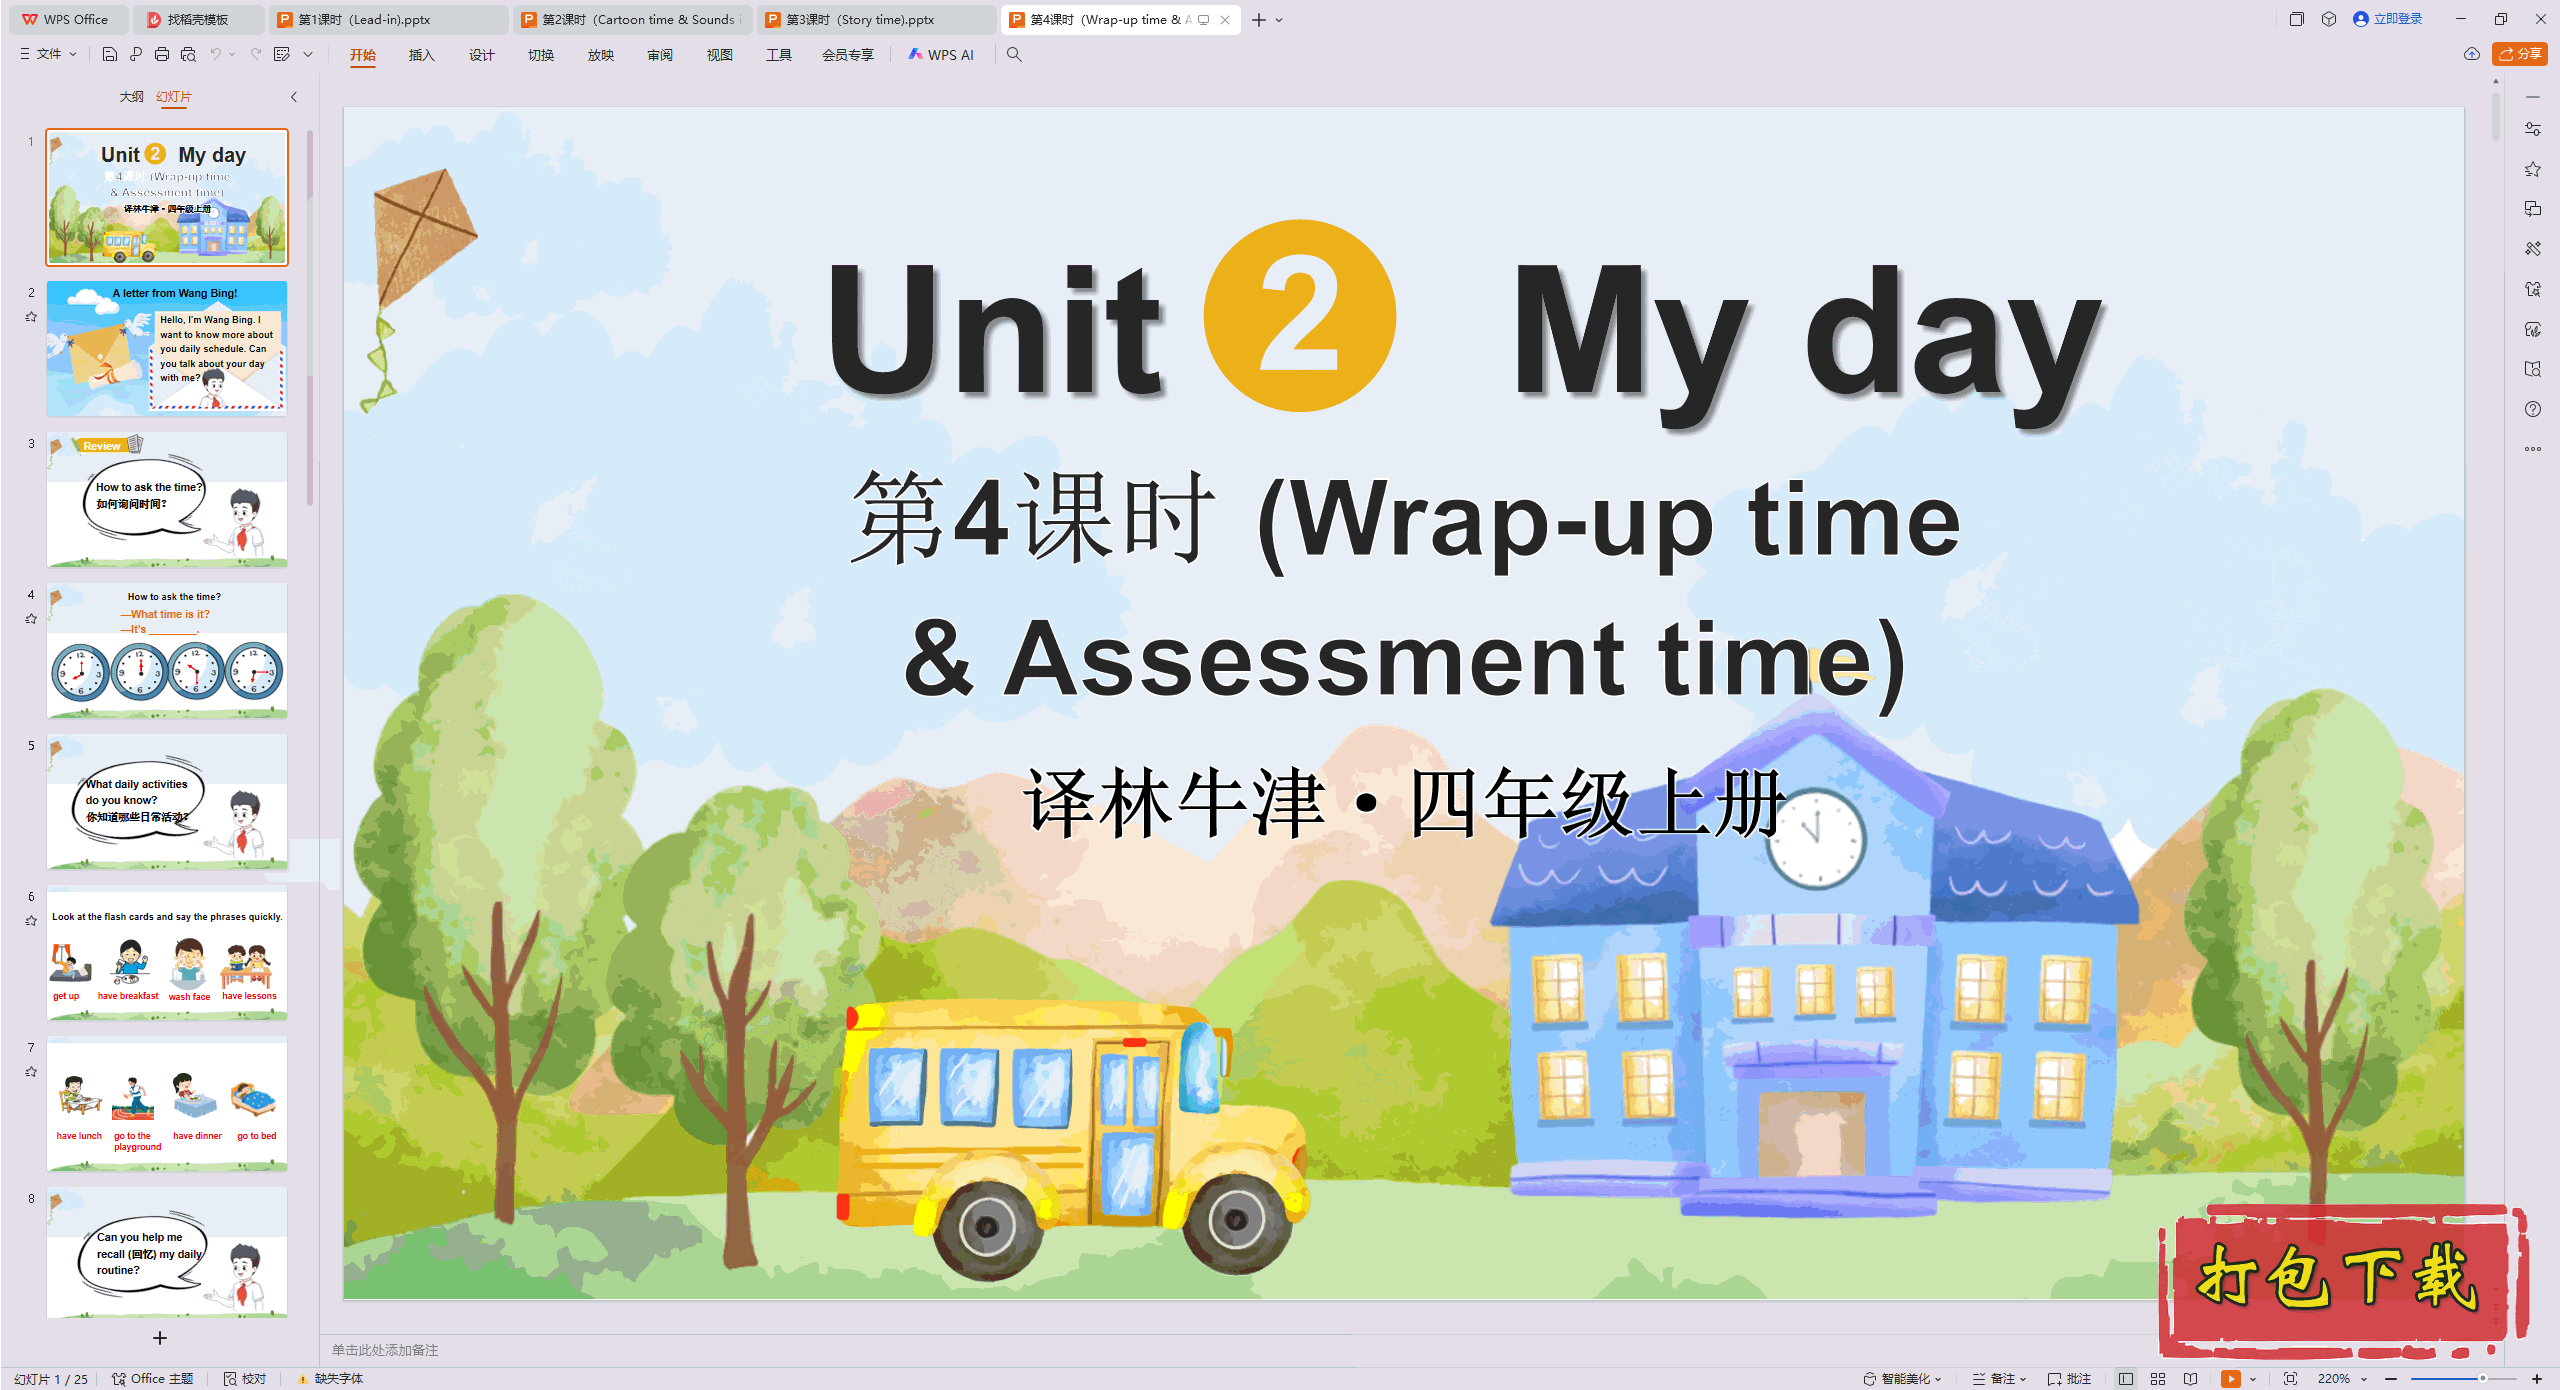Click the Save icon in quick access toolbar

click(110, 54)
